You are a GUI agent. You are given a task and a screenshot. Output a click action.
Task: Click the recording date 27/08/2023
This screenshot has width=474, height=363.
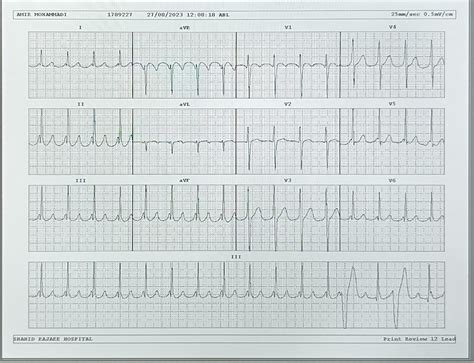point(164,15)
